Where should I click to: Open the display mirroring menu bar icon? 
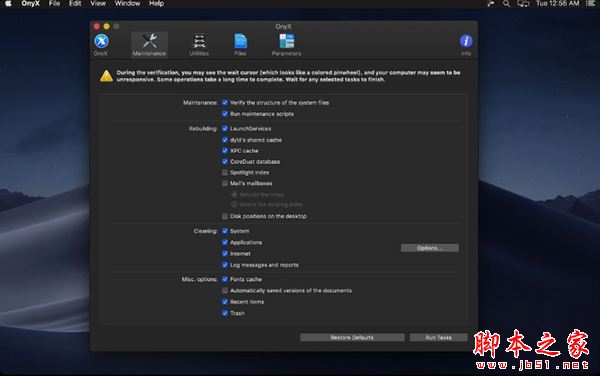pyautogui.click(x=523, y=4)
